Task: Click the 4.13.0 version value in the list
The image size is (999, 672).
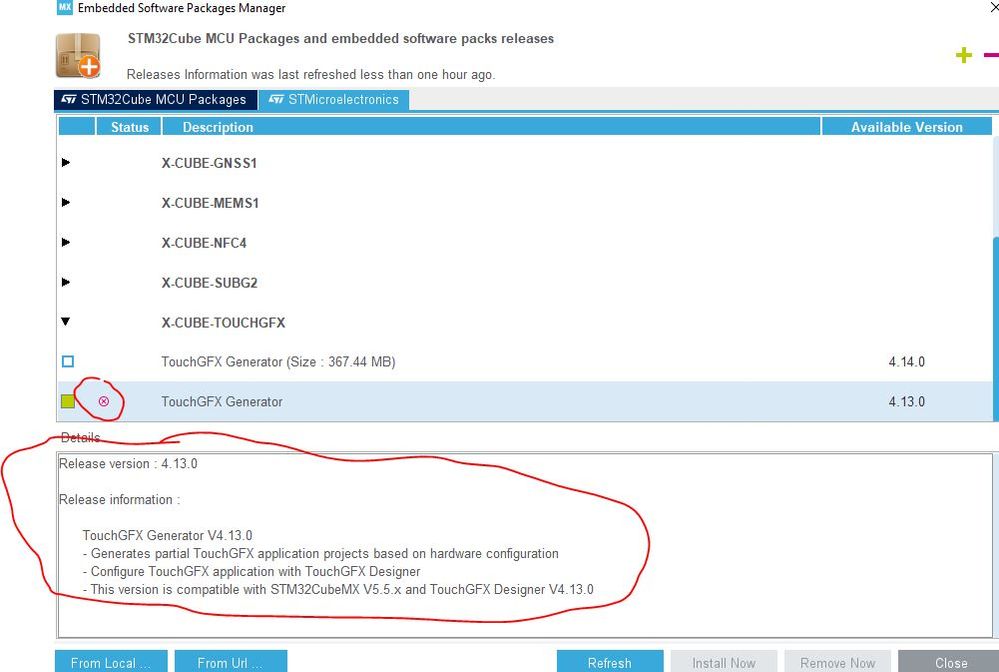Action: pyautogui.click(x=907, y=401)
